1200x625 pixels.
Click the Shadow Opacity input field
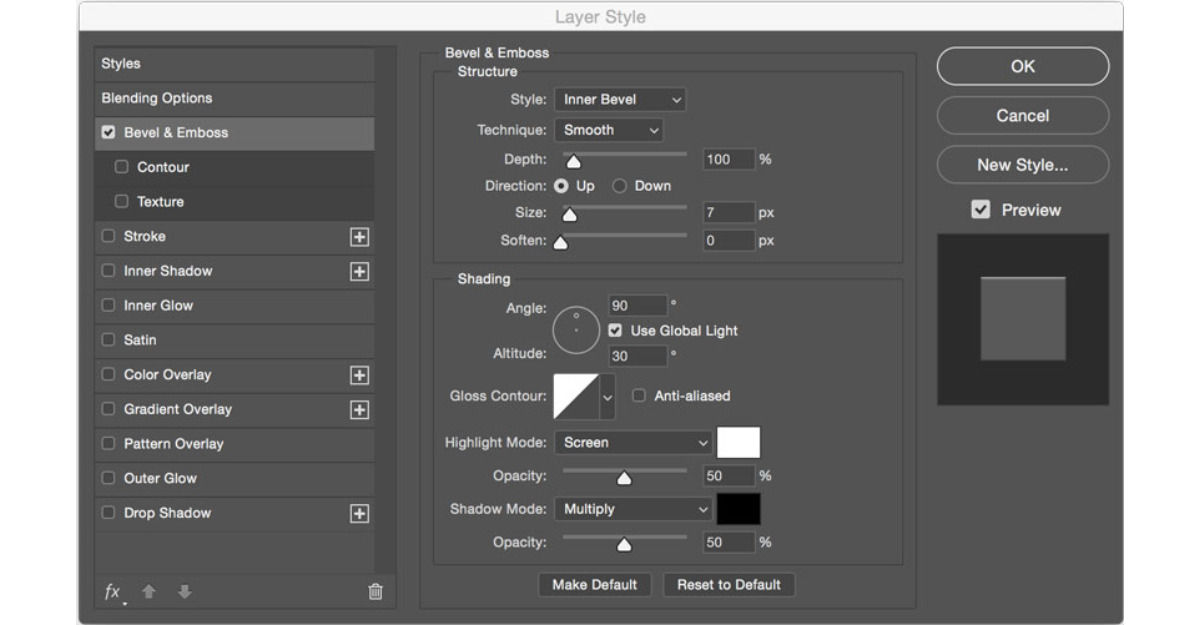pyautogui.click(x=728, y=542)
